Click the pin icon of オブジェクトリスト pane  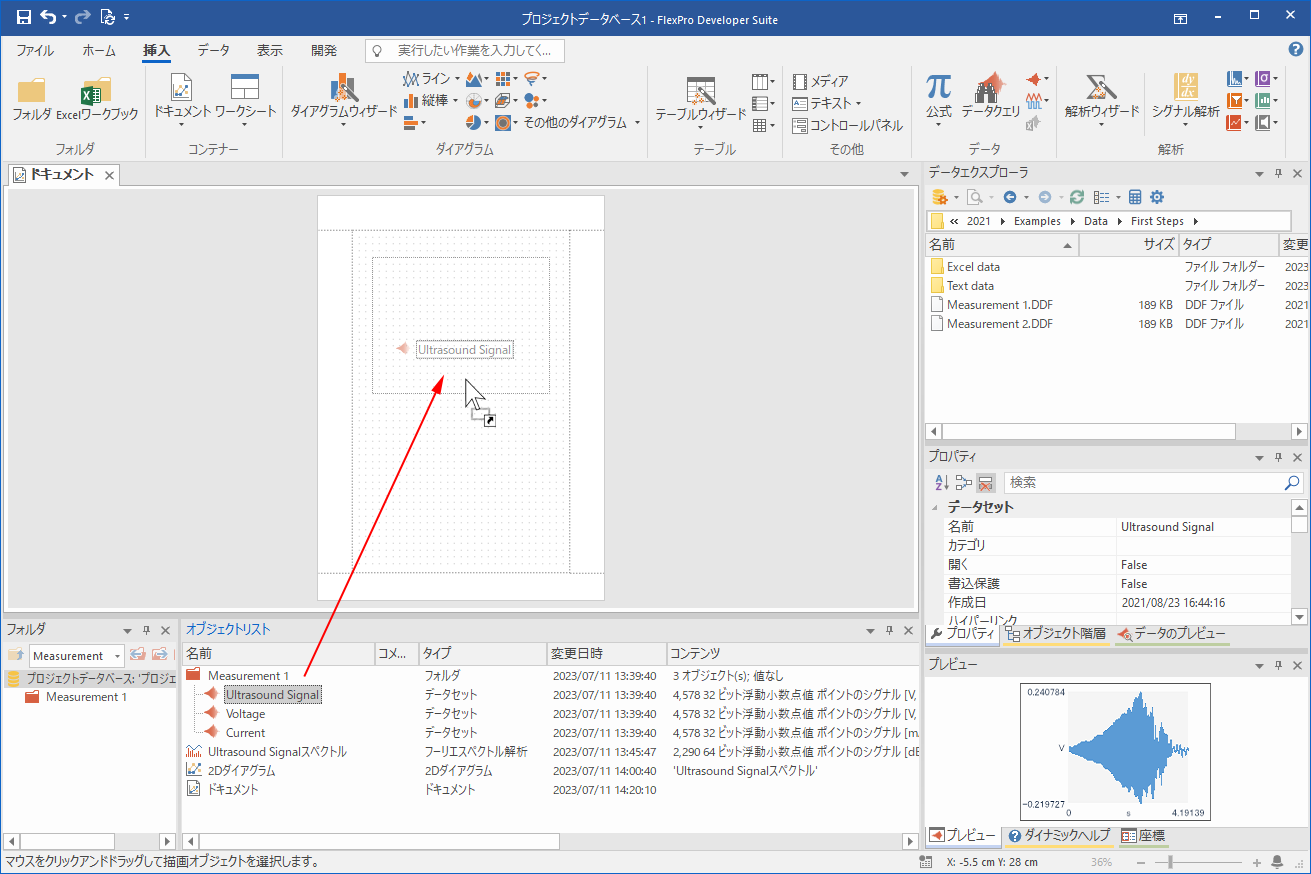[889, 630]
